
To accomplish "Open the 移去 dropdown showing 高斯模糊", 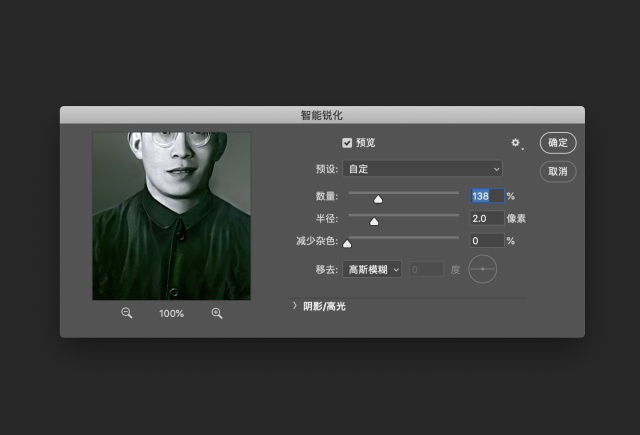I will click(x=372, y=269).
